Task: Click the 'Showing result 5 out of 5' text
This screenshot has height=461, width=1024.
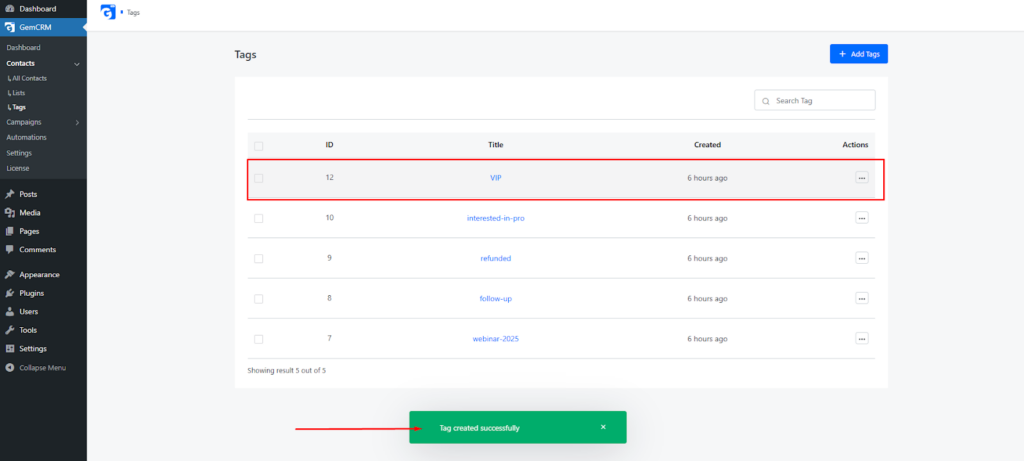Action: (x=287, y=370)
